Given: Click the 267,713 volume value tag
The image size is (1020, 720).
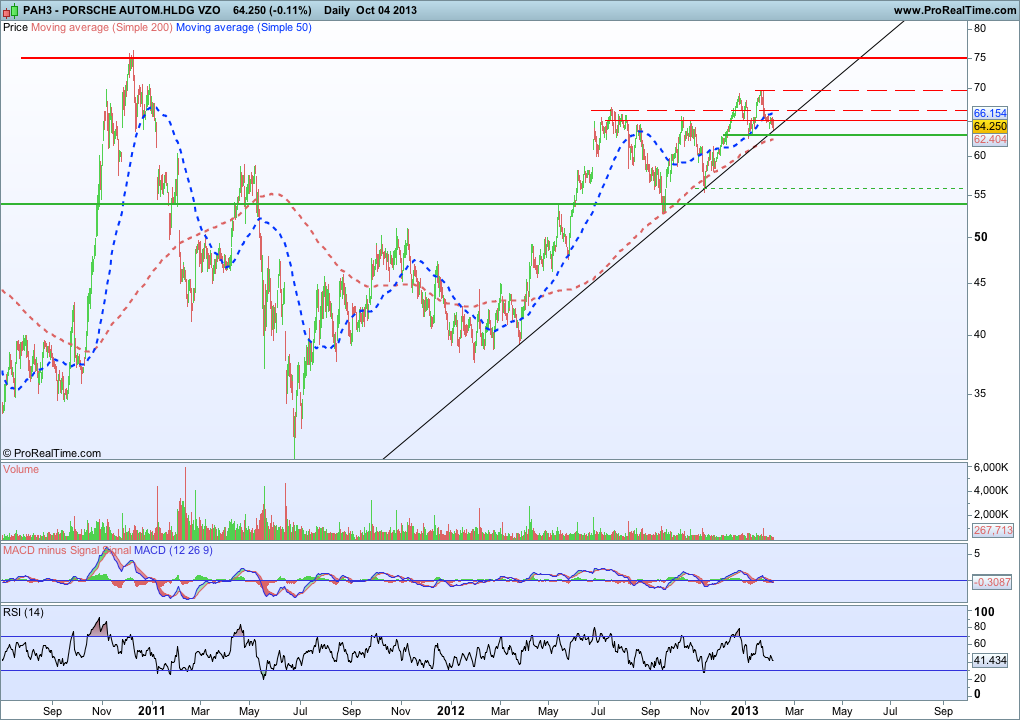Looking at the screenshot, I should (x=993, y=530).
